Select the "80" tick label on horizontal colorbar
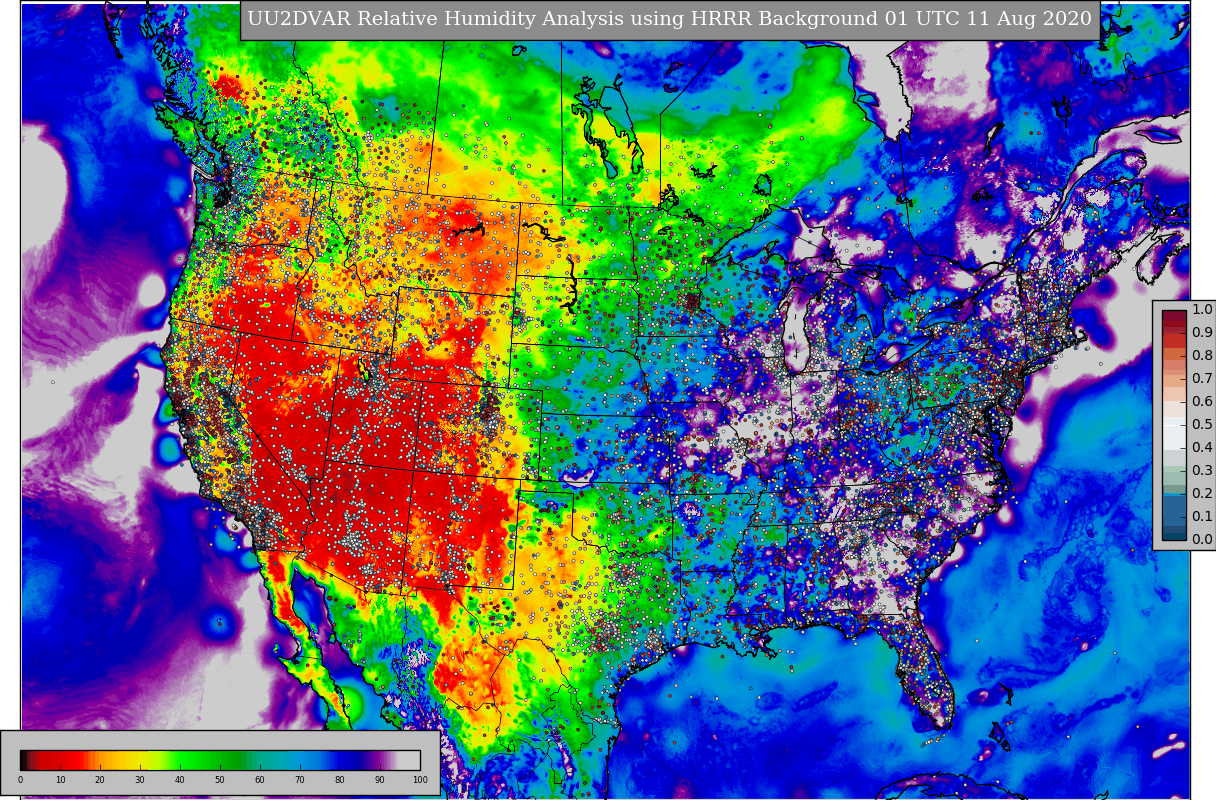Screen dimensions: 1216x800 click(x=340, y=780)
